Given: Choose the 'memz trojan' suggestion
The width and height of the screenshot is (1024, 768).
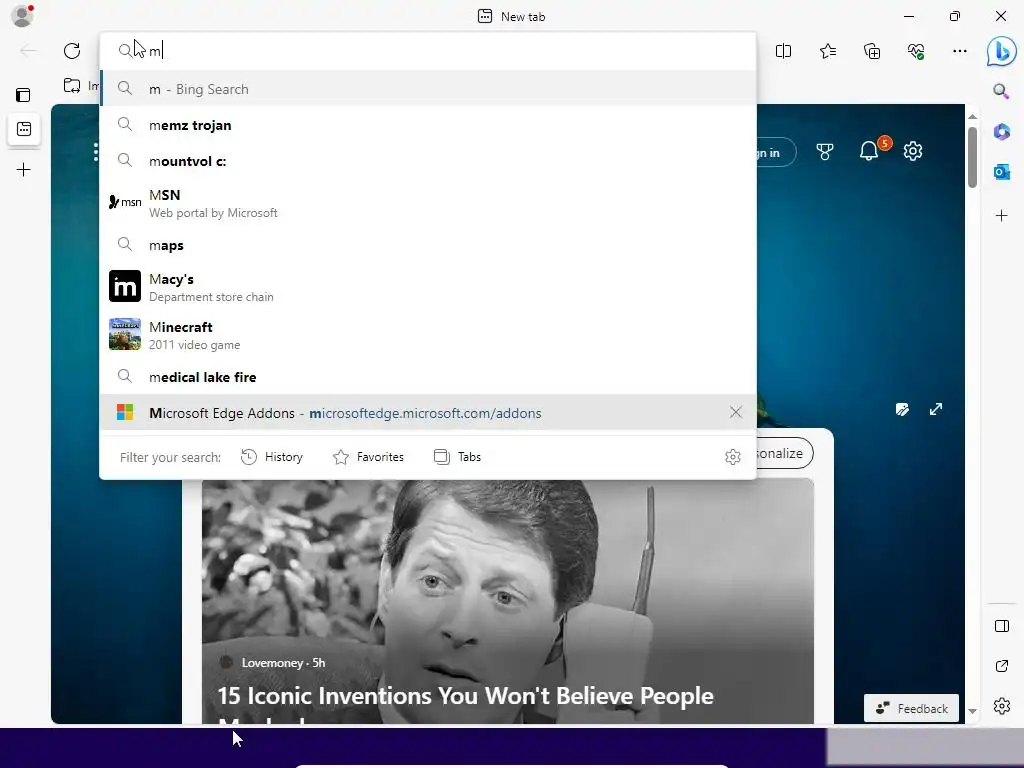Looking at the screenshot, I should (428, 125).
